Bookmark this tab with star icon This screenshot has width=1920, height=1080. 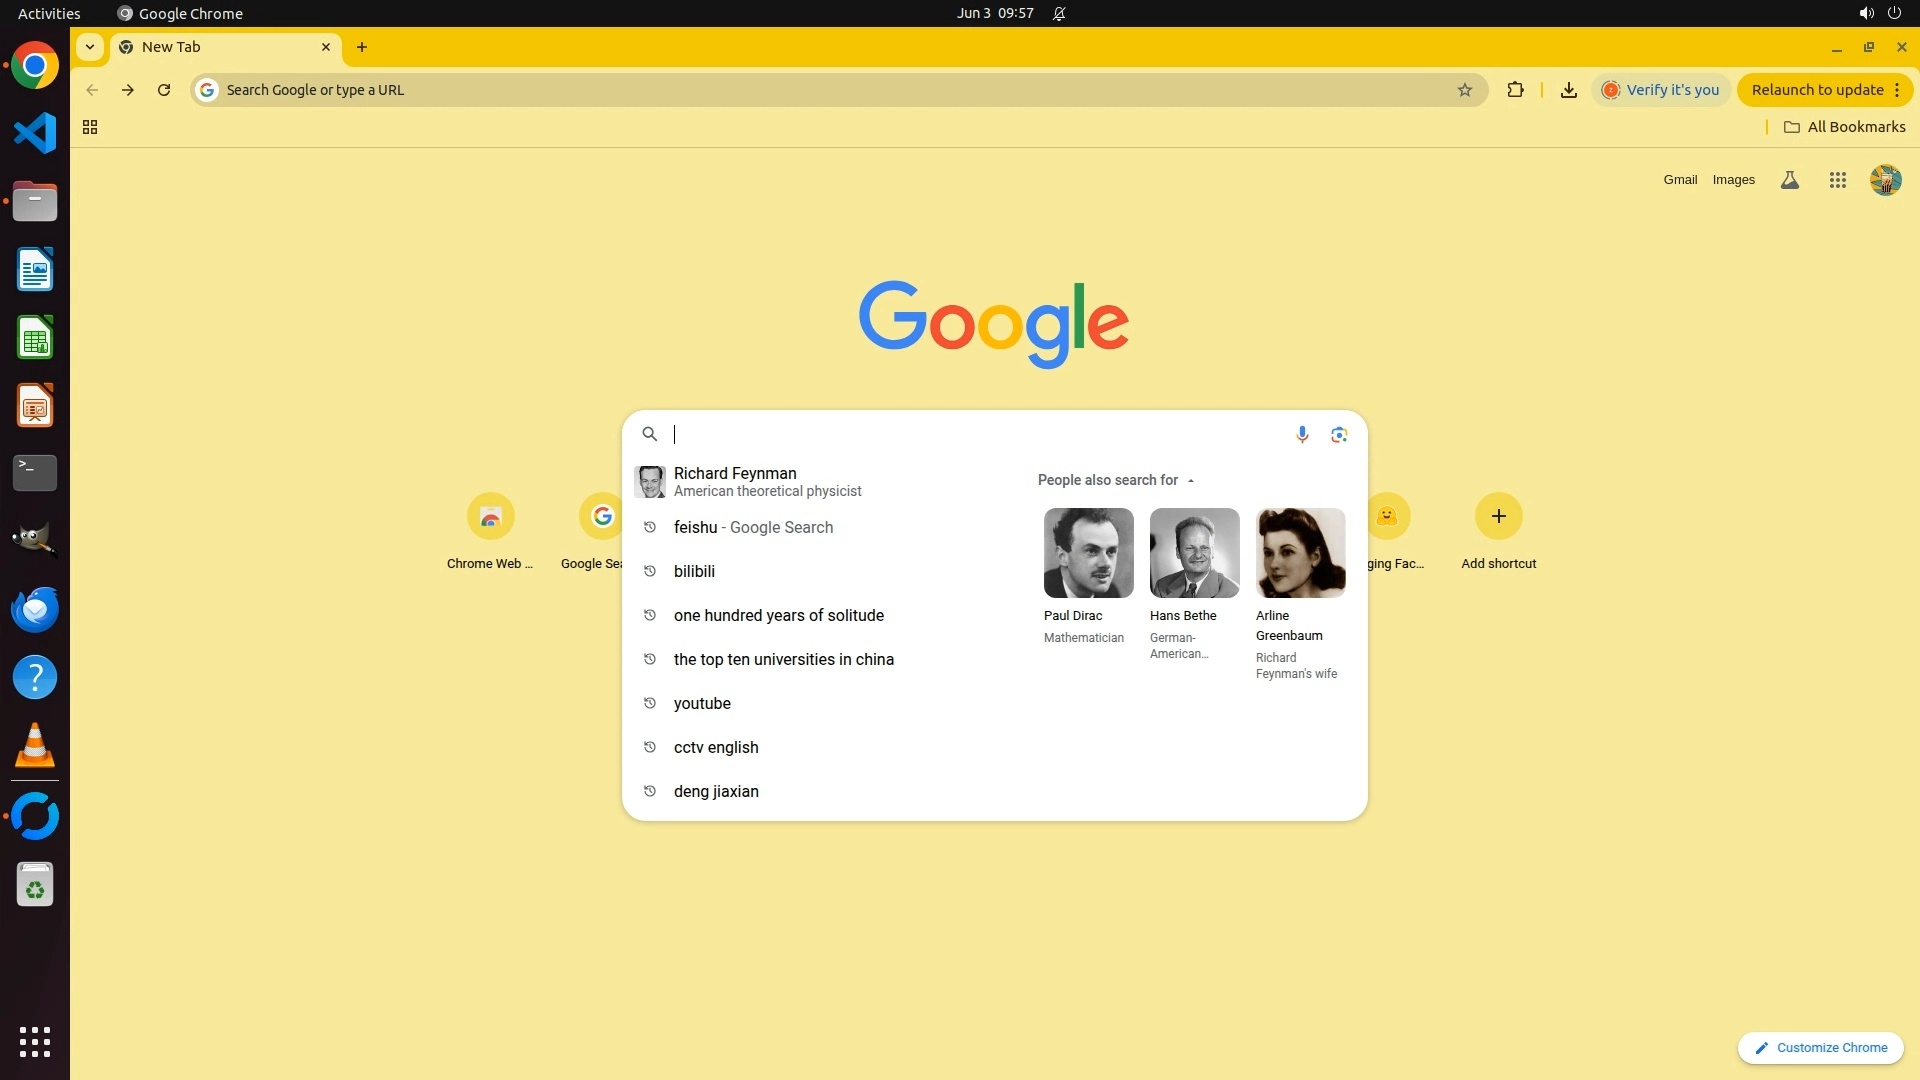(1465, 90)
